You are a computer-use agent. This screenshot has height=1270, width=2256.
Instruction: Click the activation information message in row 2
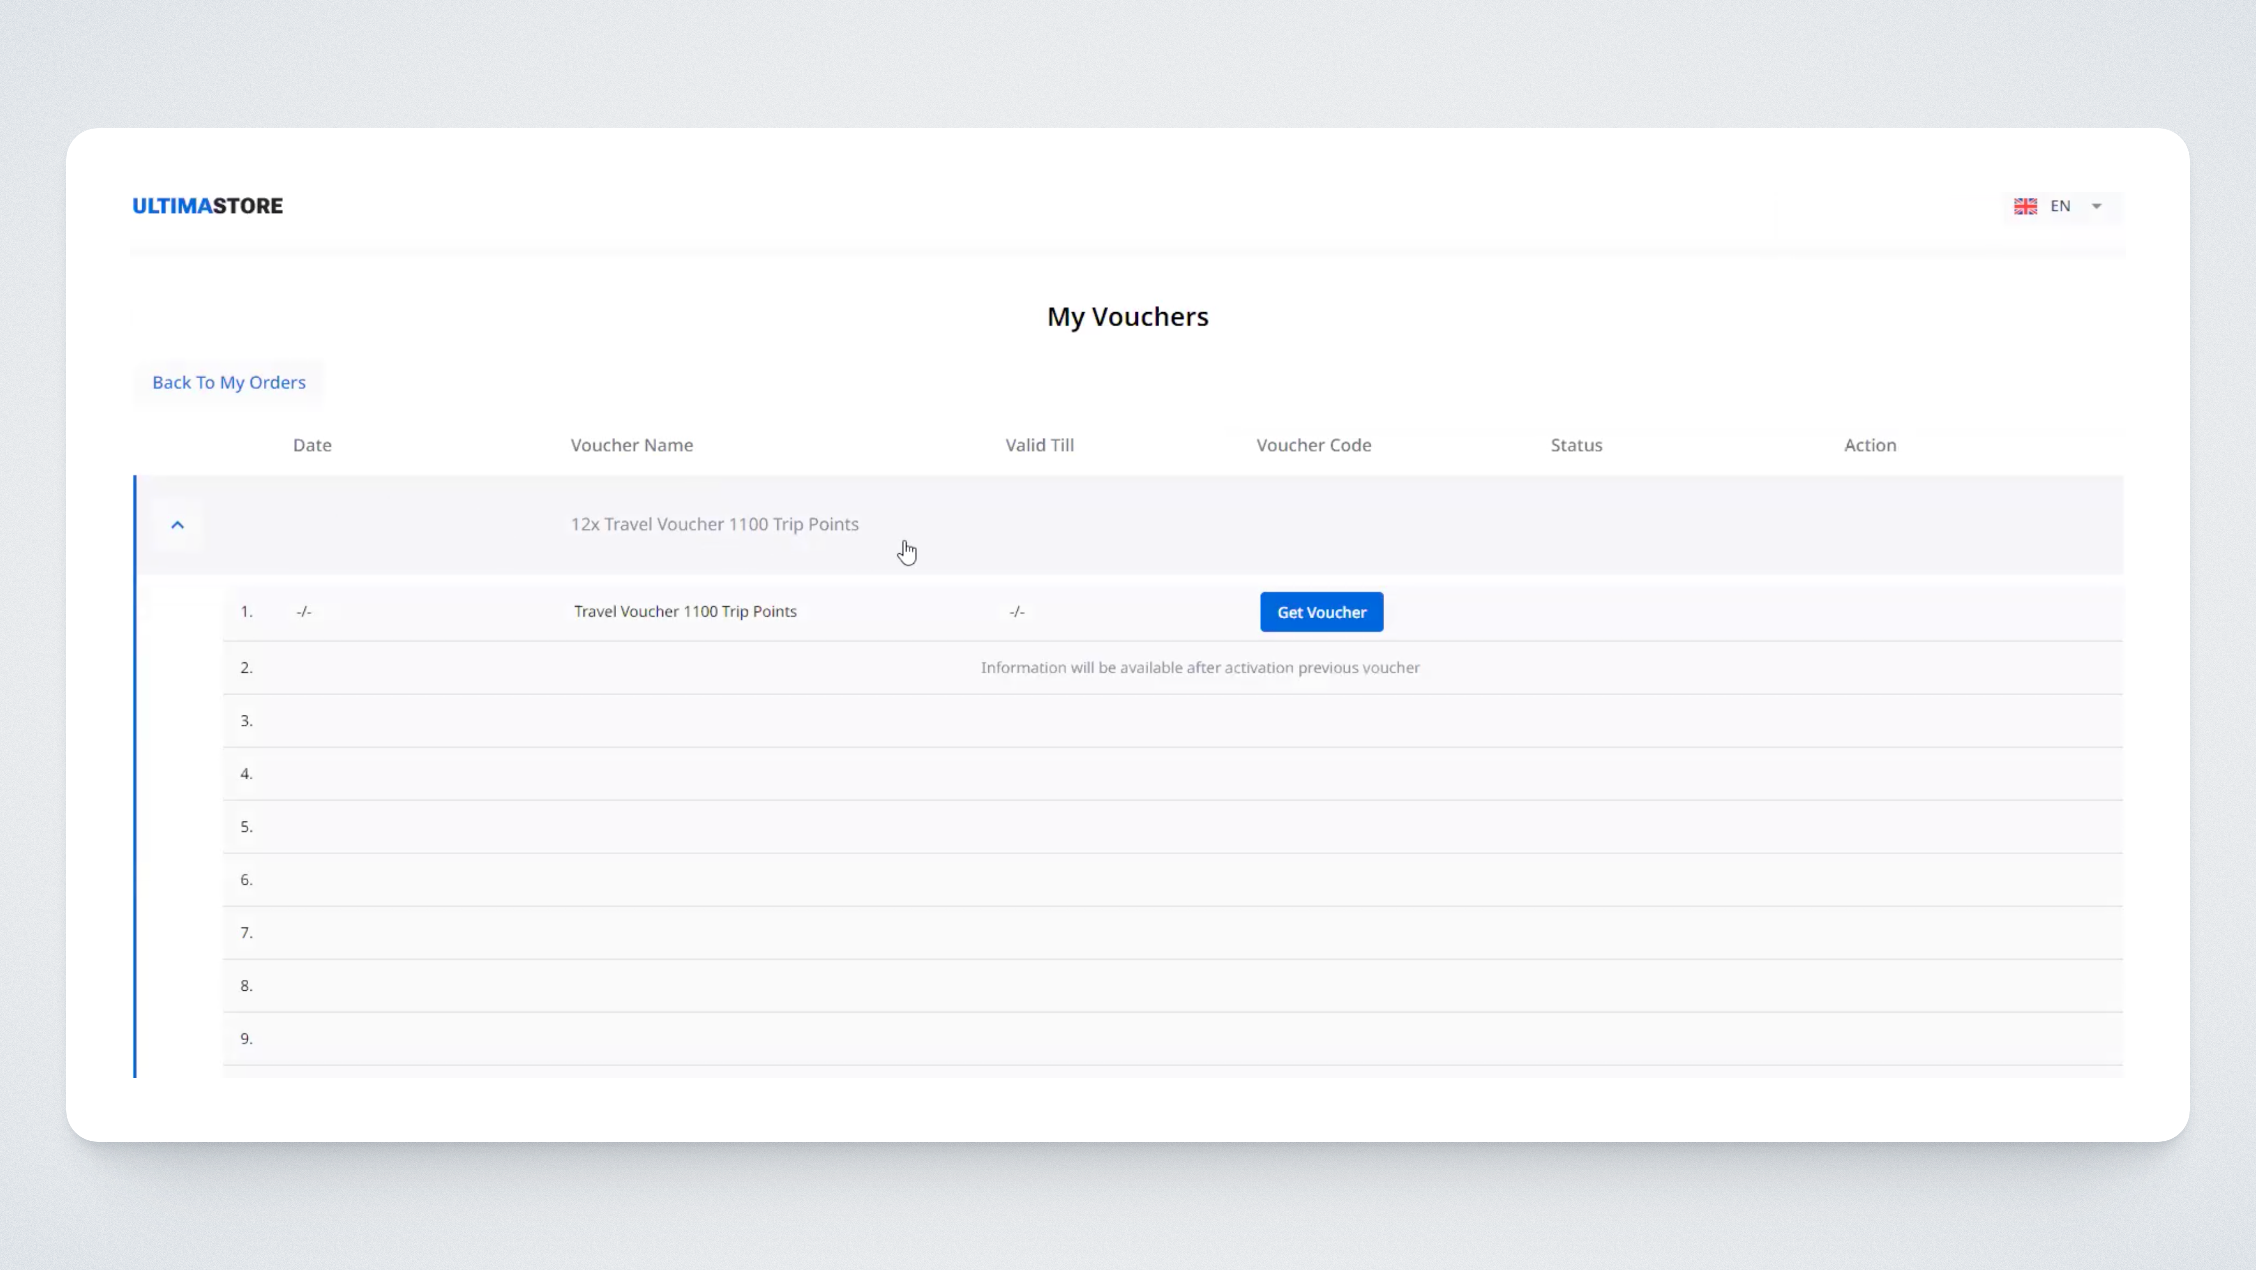click(x=1199, y=667)
